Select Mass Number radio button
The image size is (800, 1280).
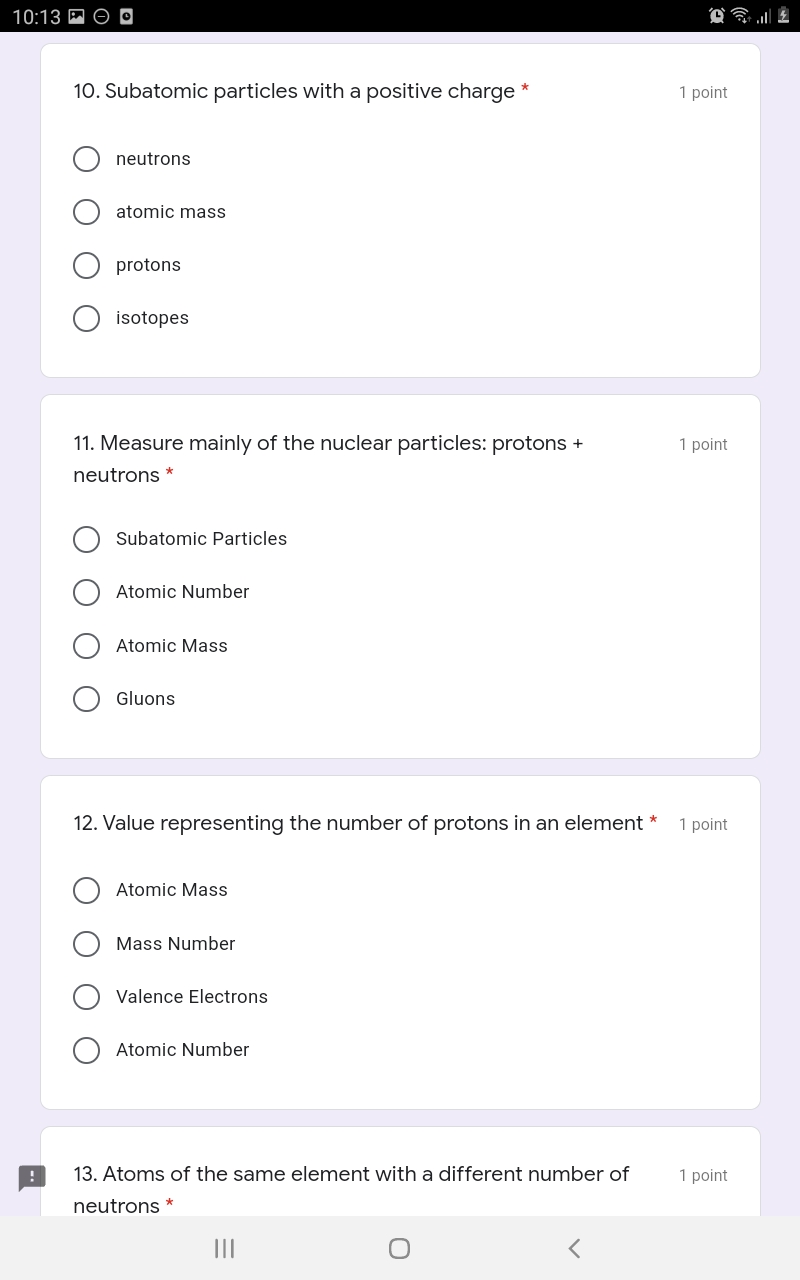pos(87,944)
